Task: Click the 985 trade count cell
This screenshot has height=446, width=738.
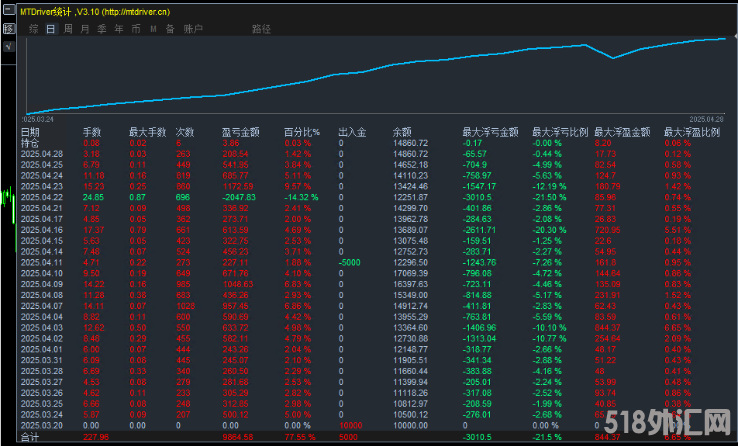Action: click(x=183, y=284)
